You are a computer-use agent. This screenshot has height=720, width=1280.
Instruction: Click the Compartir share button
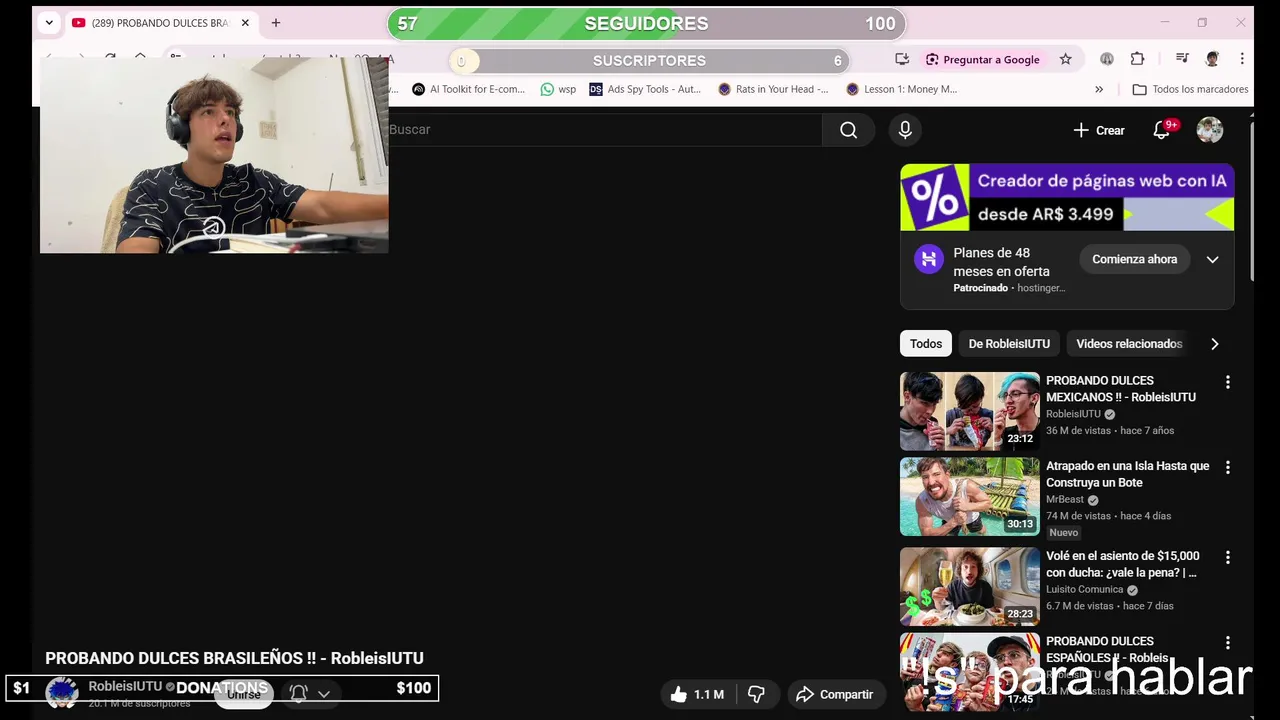835,694
